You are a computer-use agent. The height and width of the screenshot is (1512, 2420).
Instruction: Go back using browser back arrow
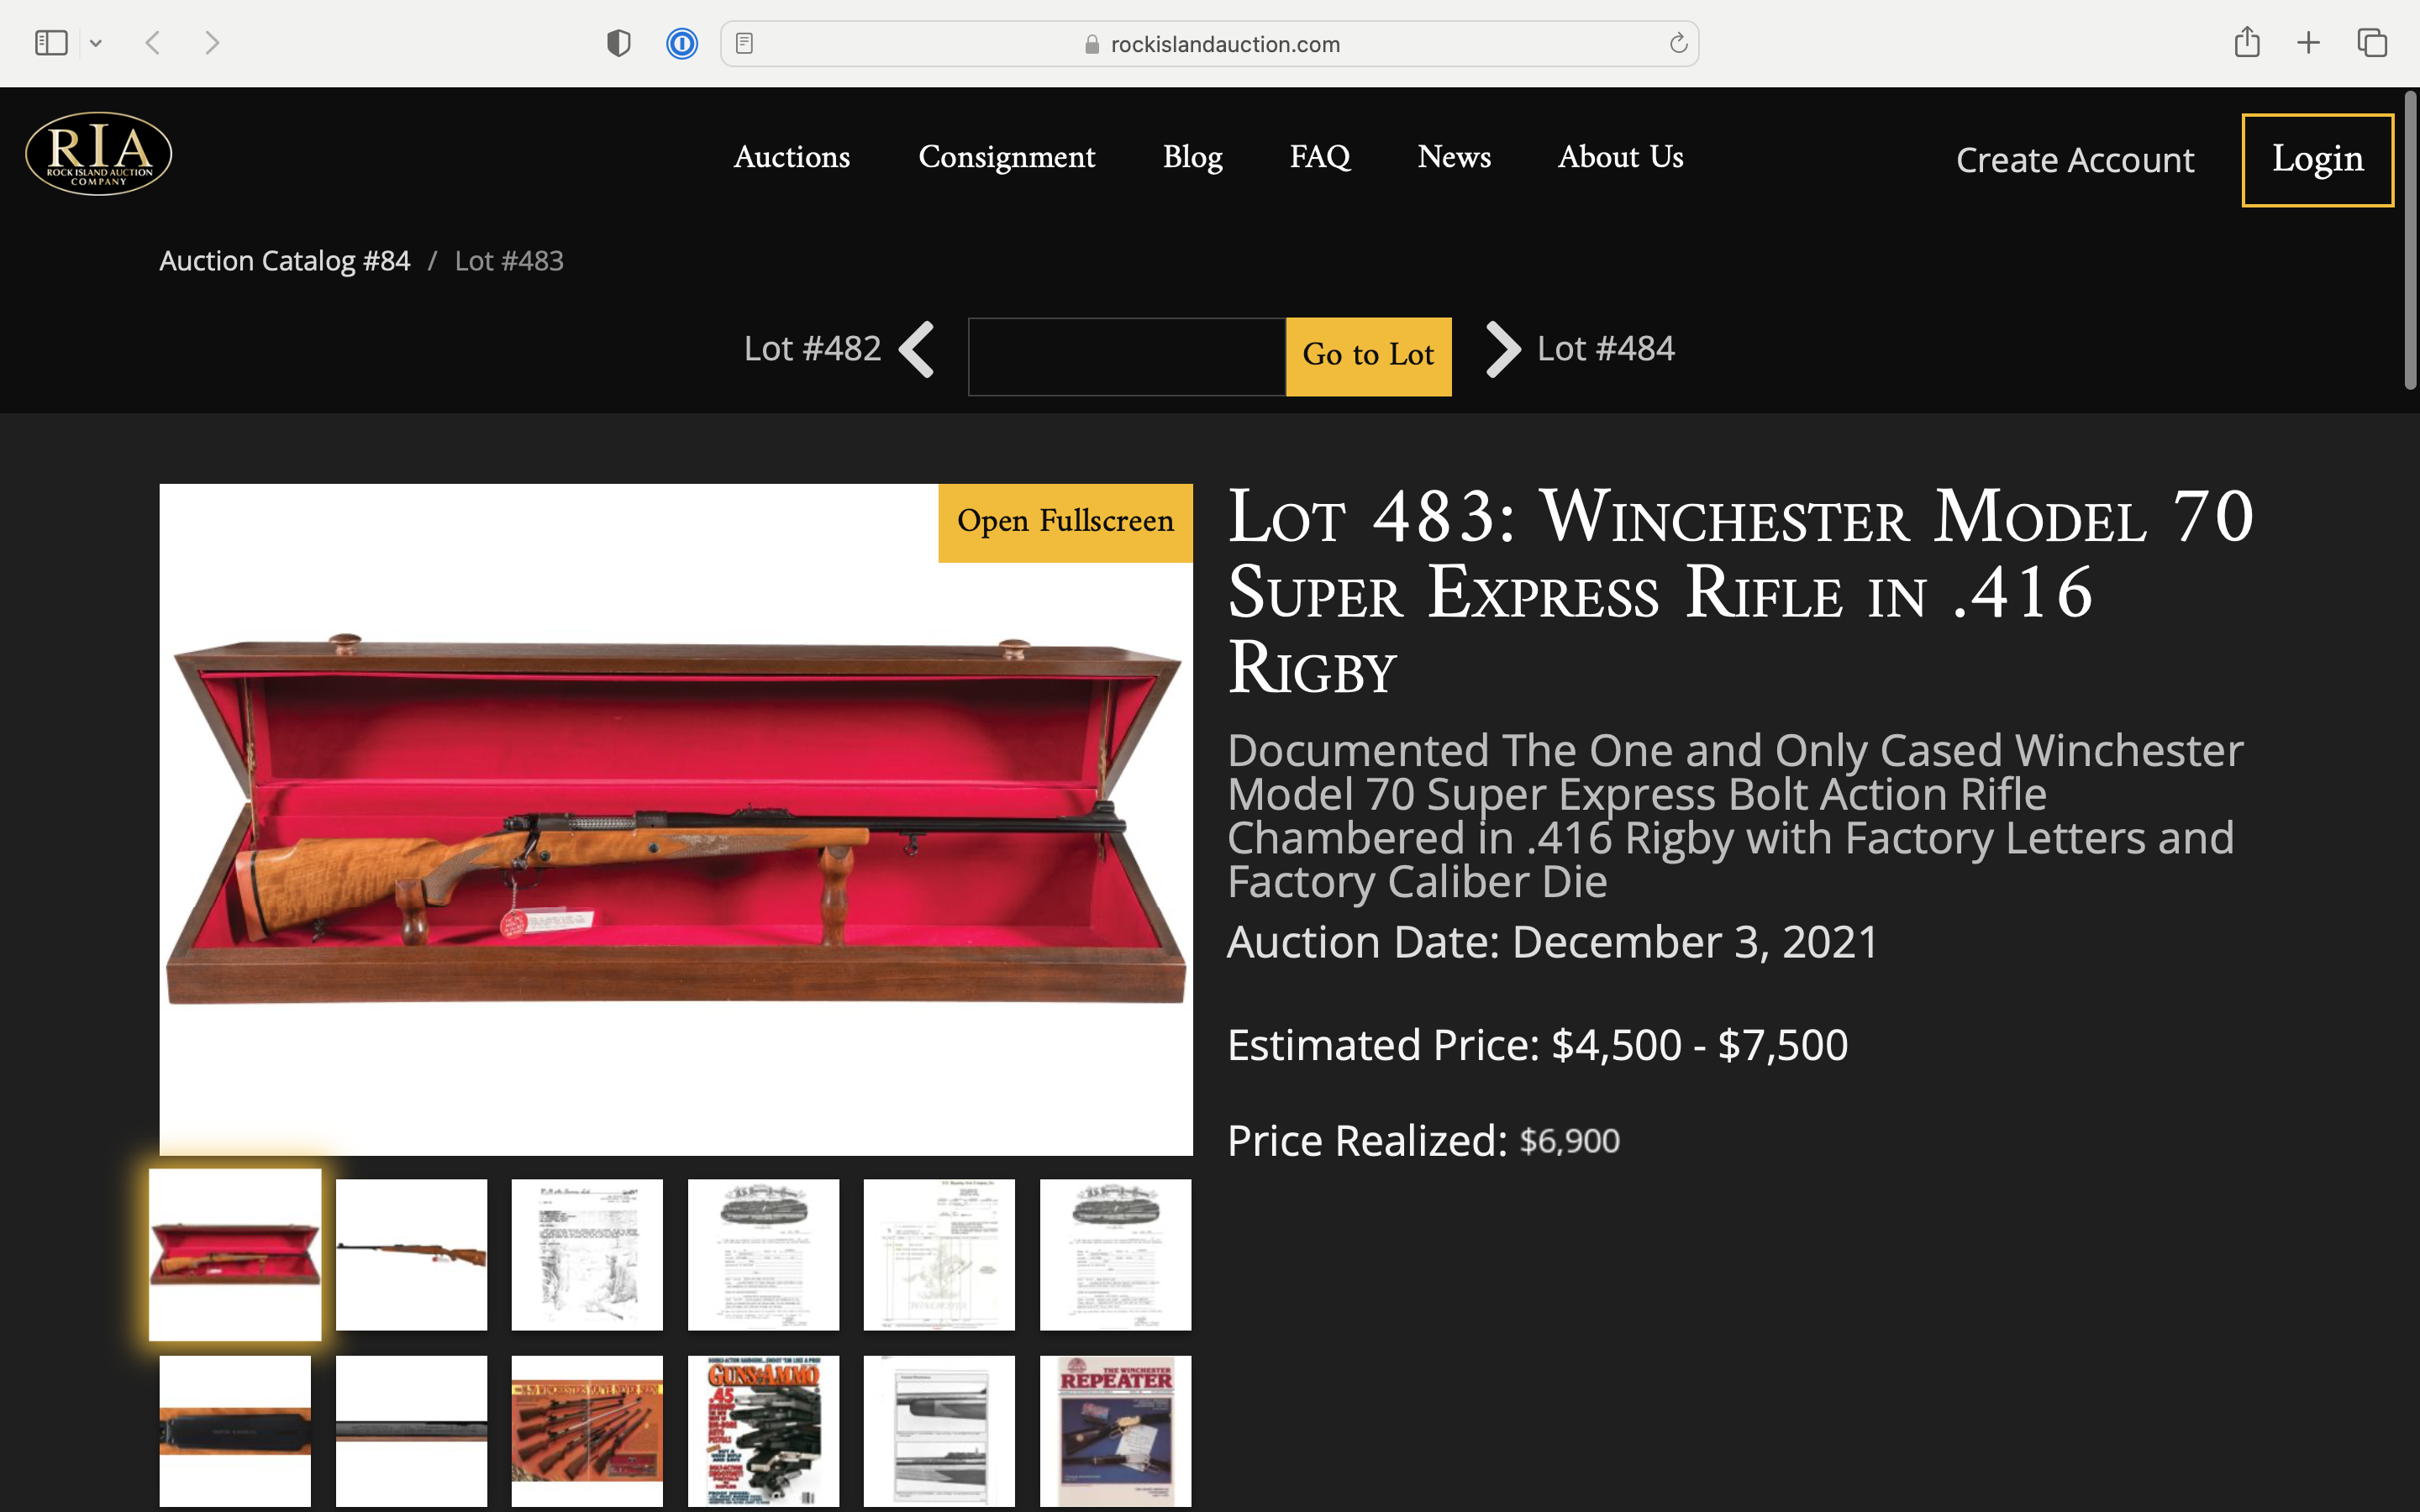153,43
